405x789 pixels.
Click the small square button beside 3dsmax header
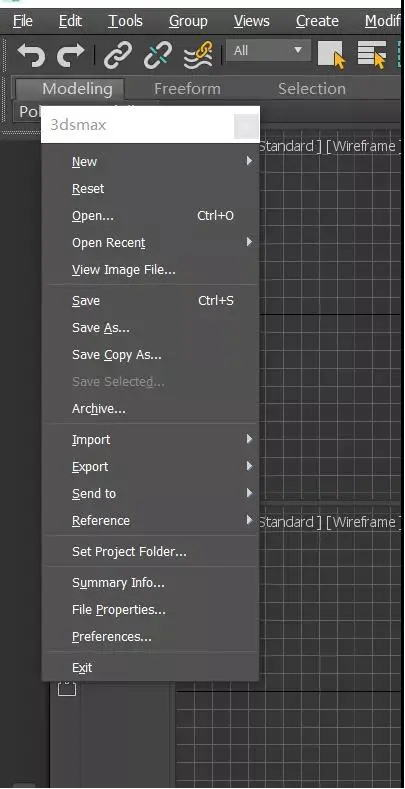pyautogui.click(x=247, y=126)
